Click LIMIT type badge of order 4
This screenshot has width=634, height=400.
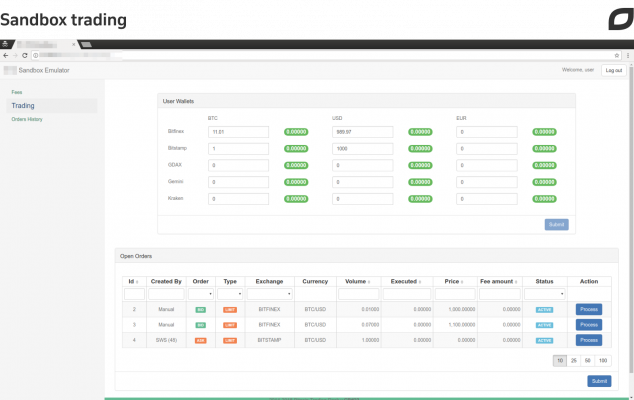coord(230,341)
